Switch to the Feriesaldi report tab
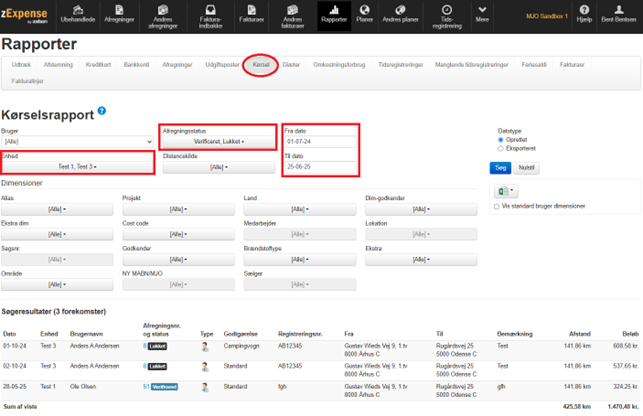The image size is (643, 416). (x=534, y=65)
